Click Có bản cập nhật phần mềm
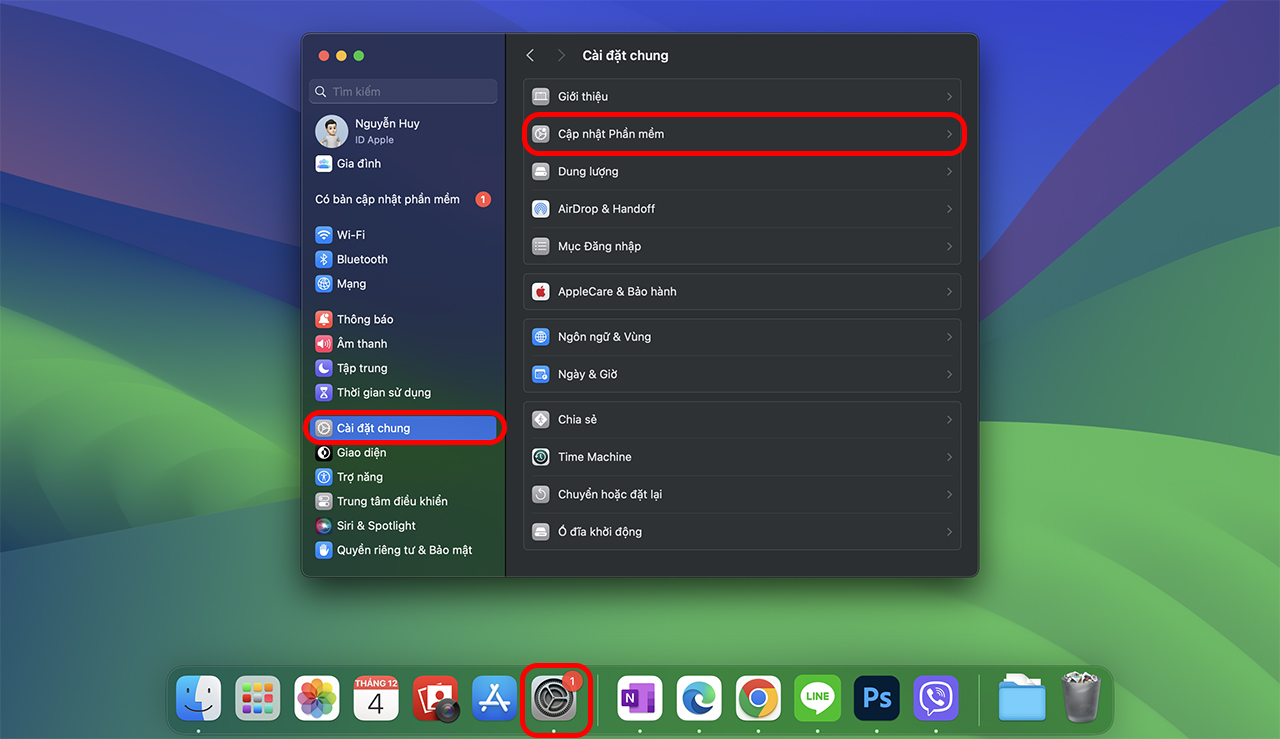The height and width of the screenshot is (739, 1280). 388,199
